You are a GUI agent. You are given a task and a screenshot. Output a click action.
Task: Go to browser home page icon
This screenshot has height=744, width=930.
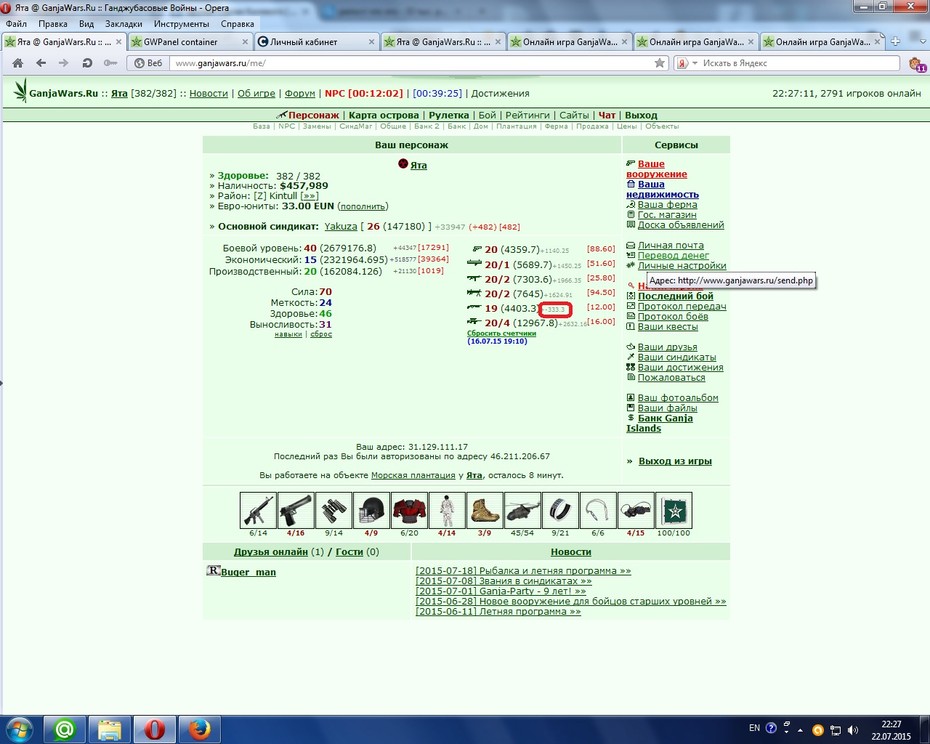click(x=18, y=63)
